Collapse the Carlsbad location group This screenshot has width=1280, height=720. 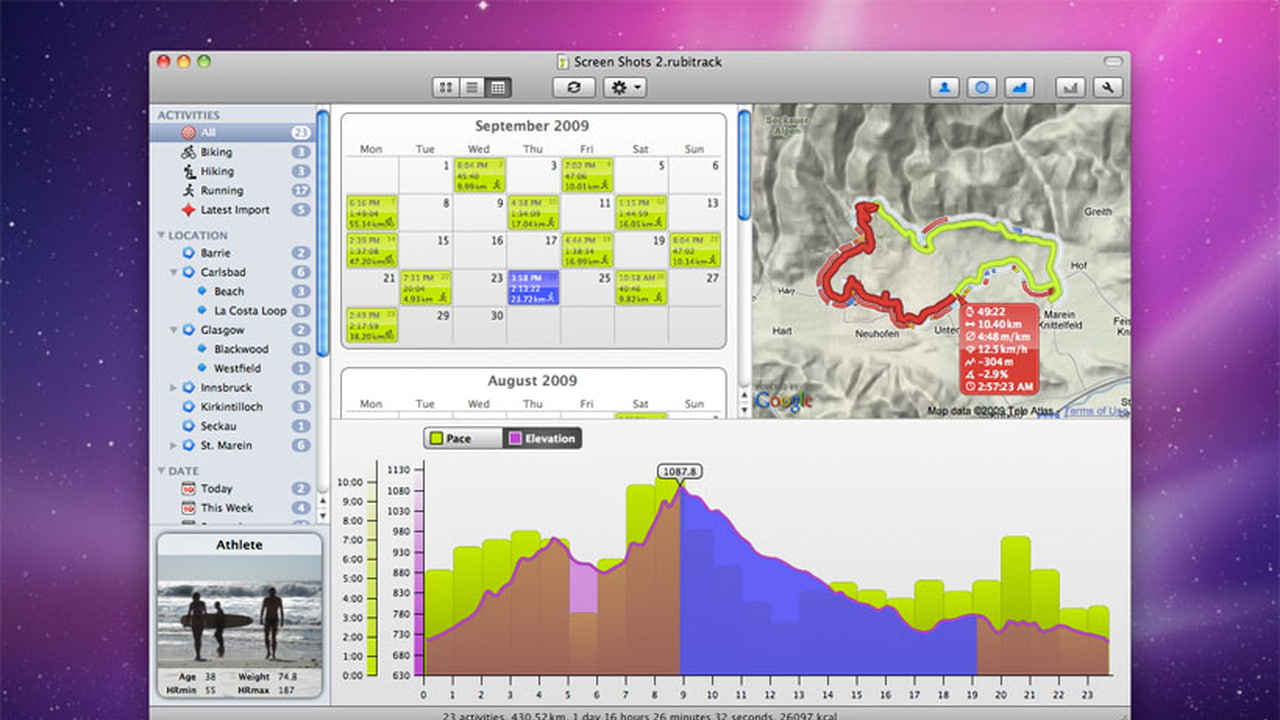pyautogui.click(x=174, y=272)
